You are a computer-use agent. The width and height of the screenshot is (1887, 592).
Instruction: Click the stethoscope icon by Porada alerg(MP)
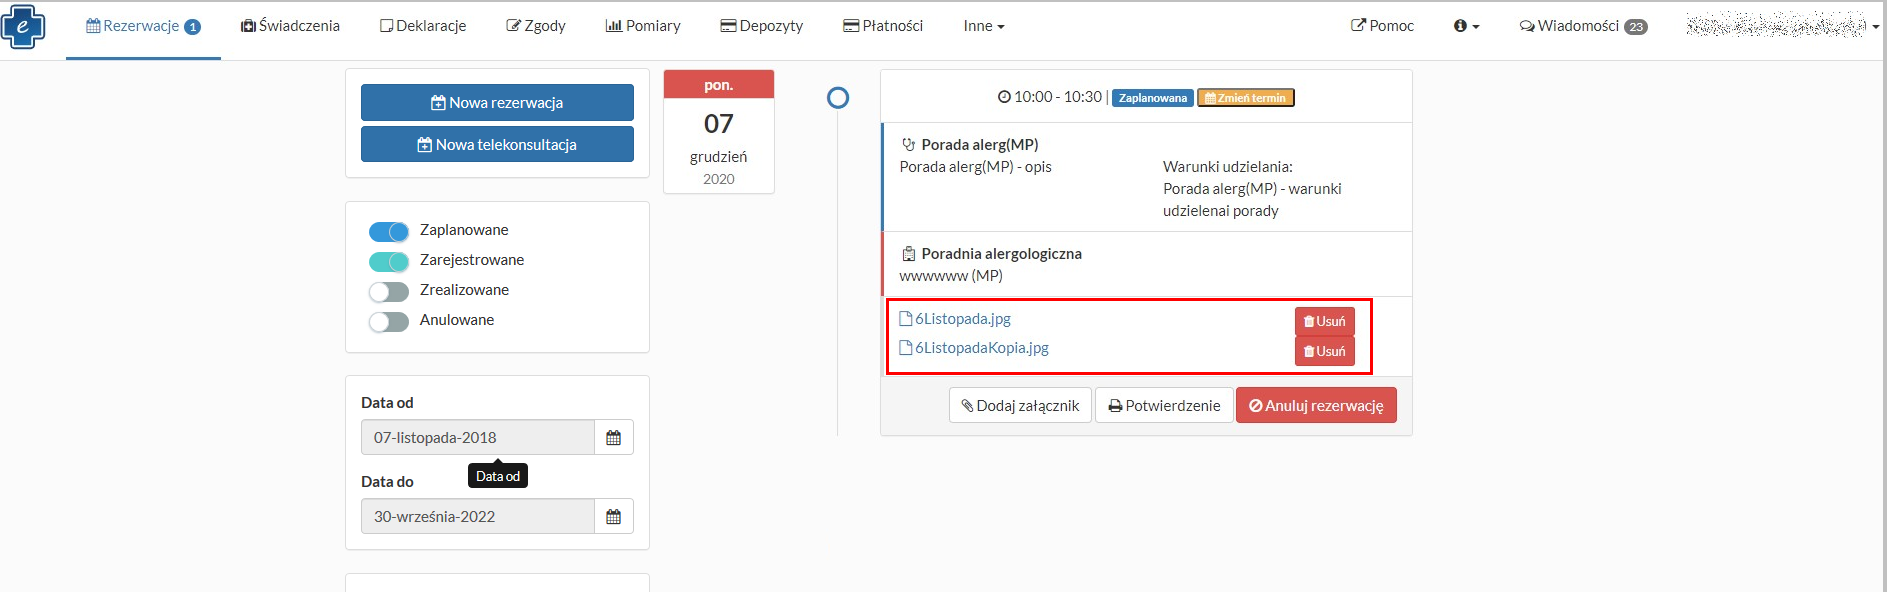[909, 145]
